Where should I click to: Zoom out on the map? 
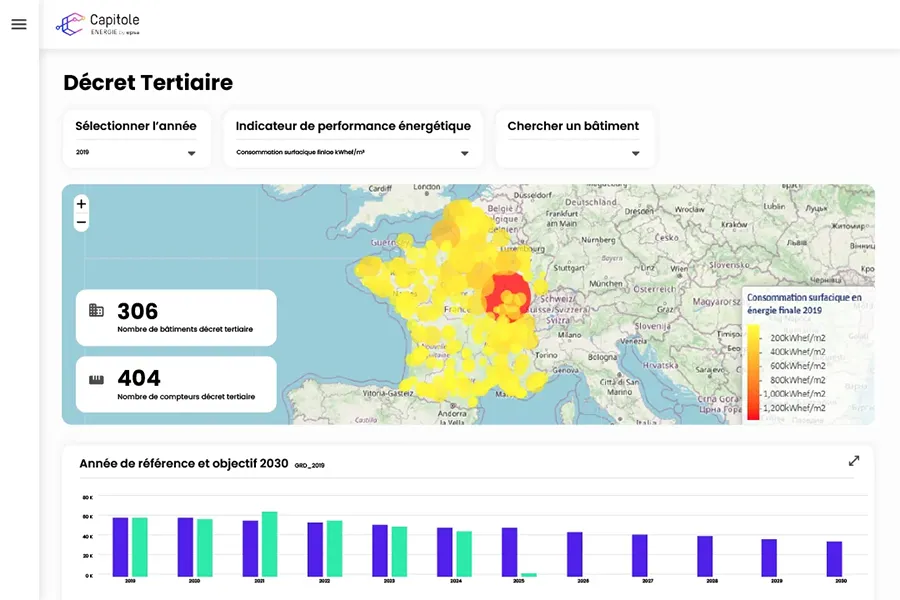(81, 222)
